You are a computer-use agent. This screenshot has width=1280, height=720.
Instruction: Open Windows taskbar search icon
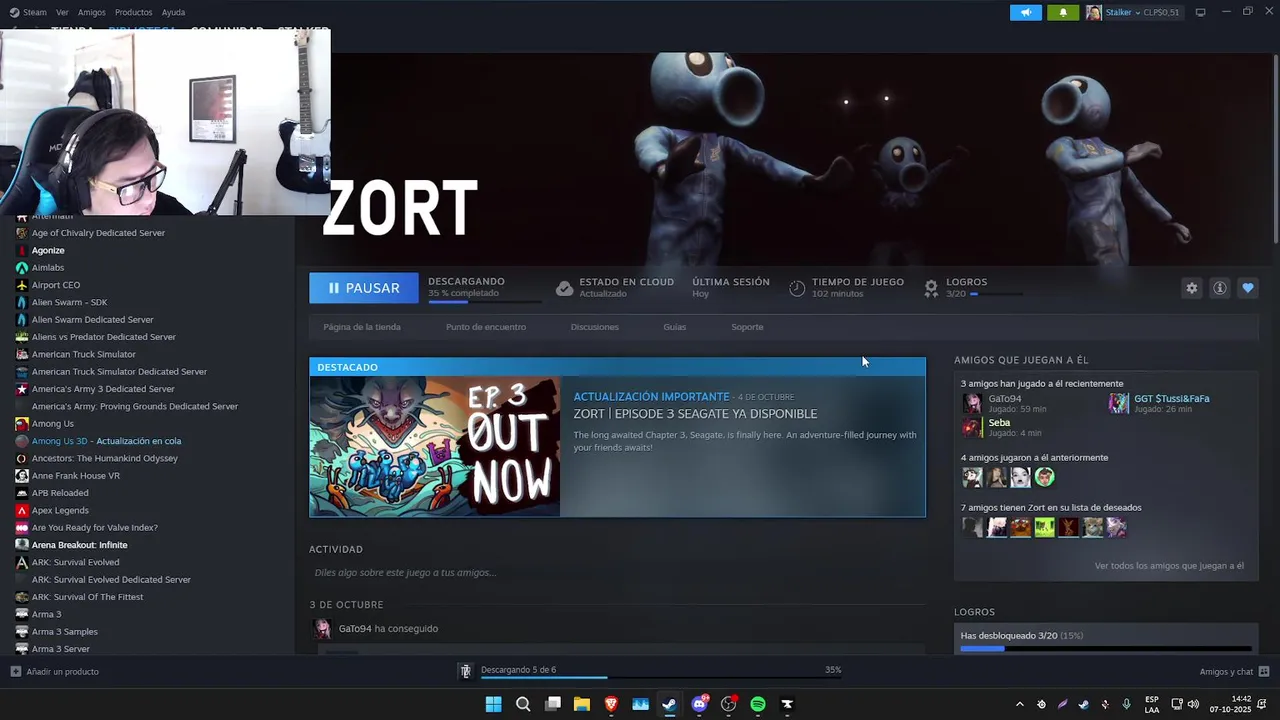[523, 704]
